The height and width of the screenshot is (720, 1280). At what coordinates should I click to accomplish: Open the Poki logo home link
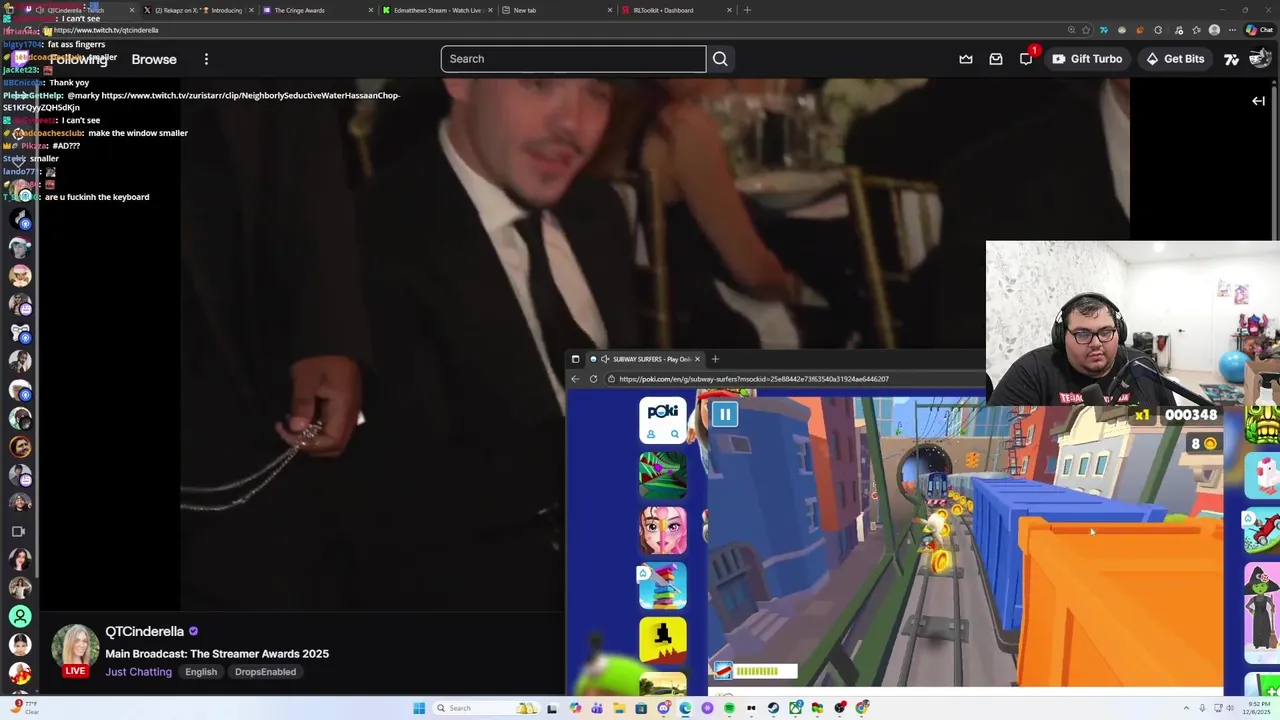point(663,411)
